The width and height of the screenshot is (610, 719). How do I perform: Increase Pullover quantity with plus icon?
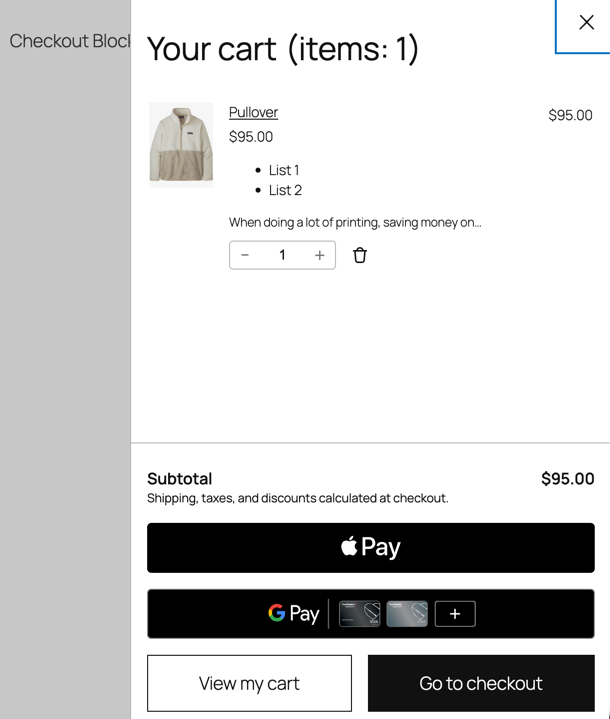(x=319, y=255)
